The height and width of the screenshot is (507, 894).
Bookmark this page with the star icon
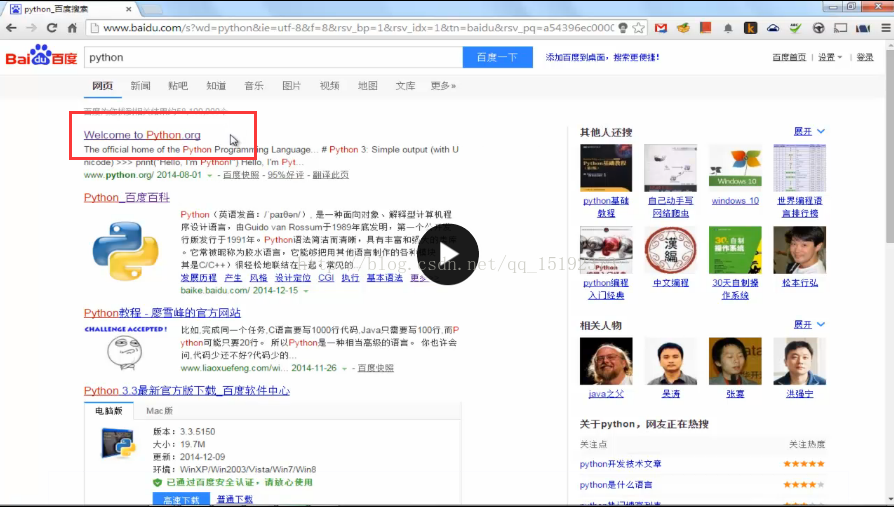click(x=639, y=27)
